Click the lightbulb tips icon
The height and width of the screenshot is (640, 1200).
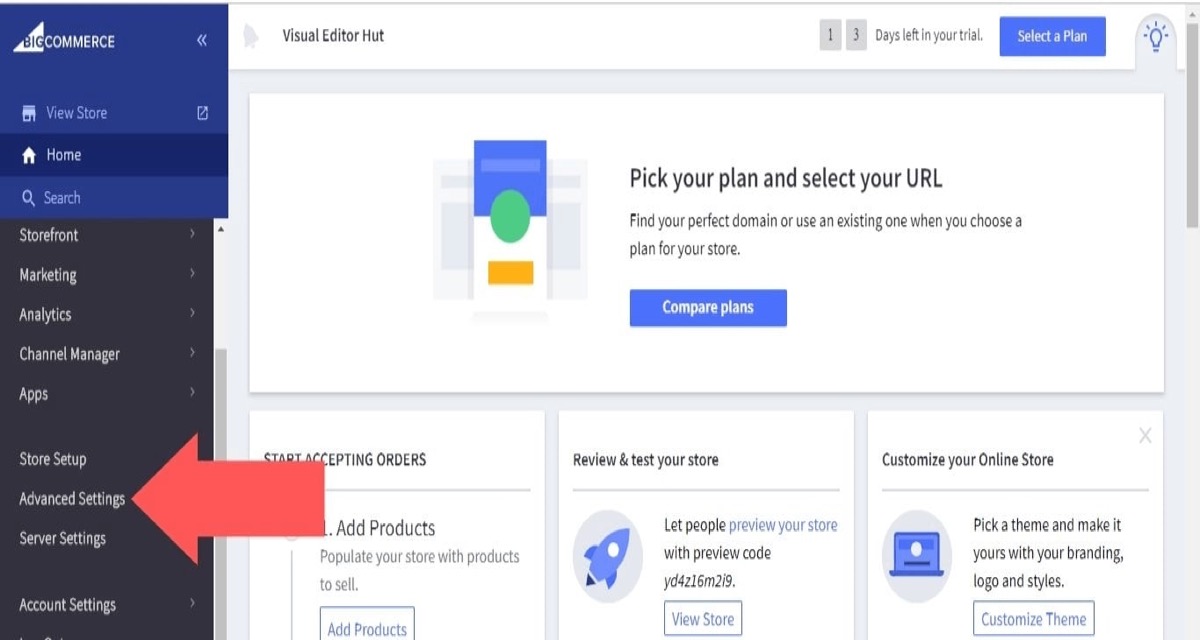pyautogui.click(x=1156, y=37)
